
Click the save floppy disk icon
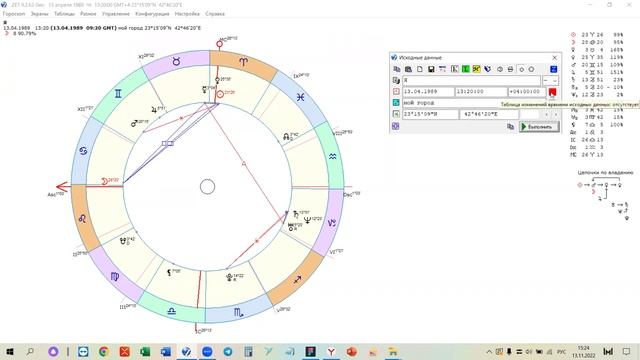coord(431,69)
